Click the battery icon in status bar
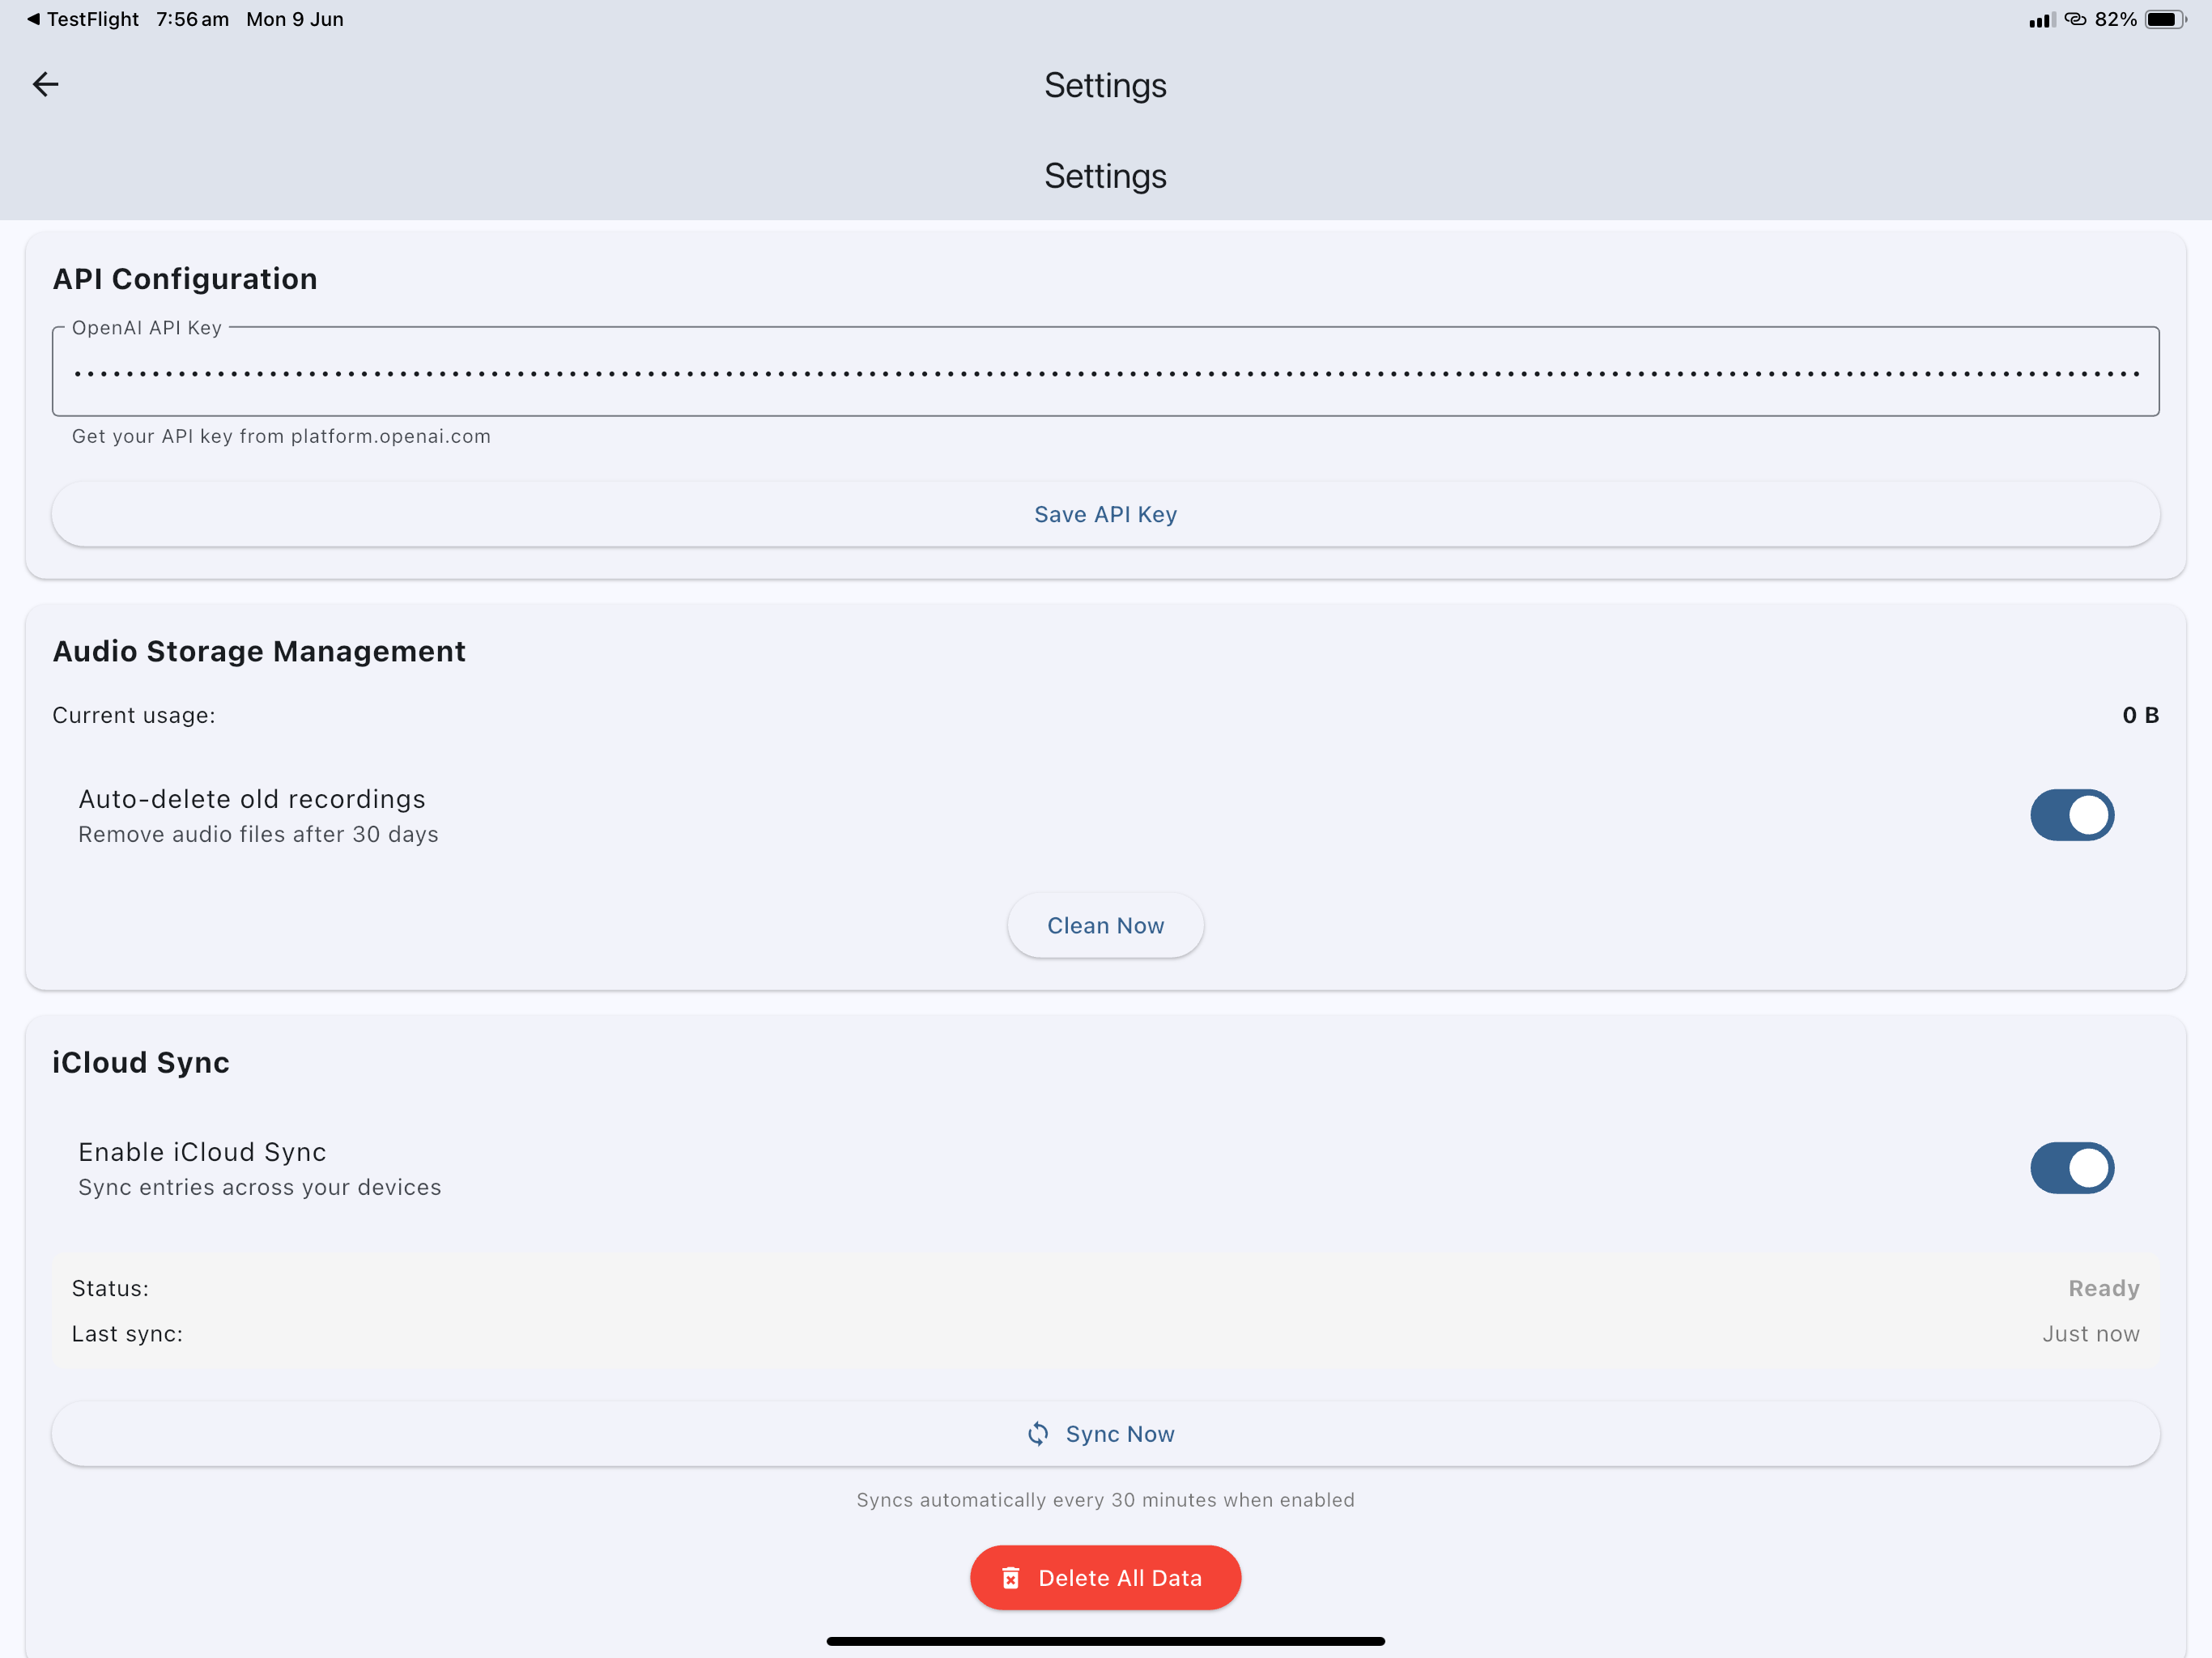 tap(2165, 19)
